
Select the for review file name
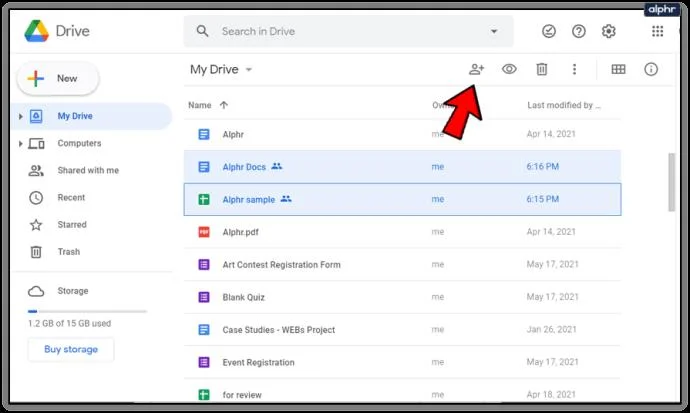[242, 395]
